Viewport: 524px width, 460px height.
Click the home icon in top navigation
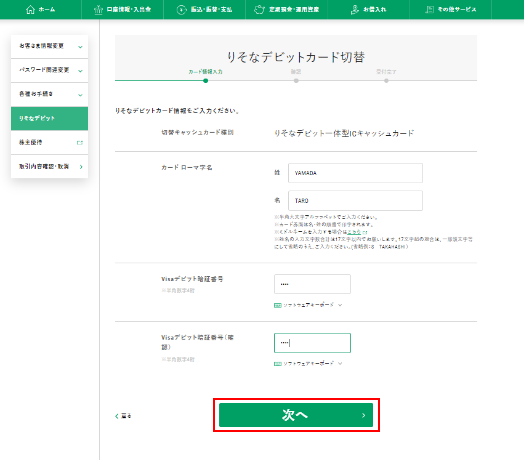30,9
